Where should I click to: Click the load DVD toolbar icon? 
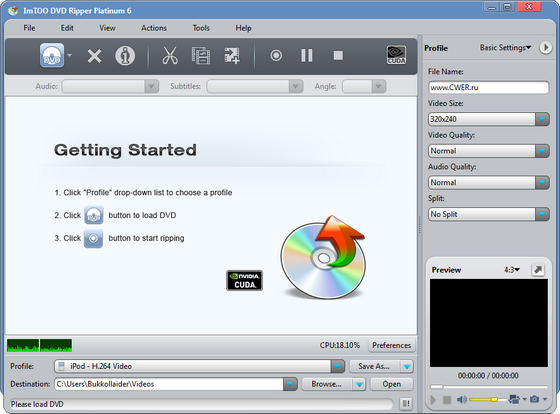(x=52, y=56)
